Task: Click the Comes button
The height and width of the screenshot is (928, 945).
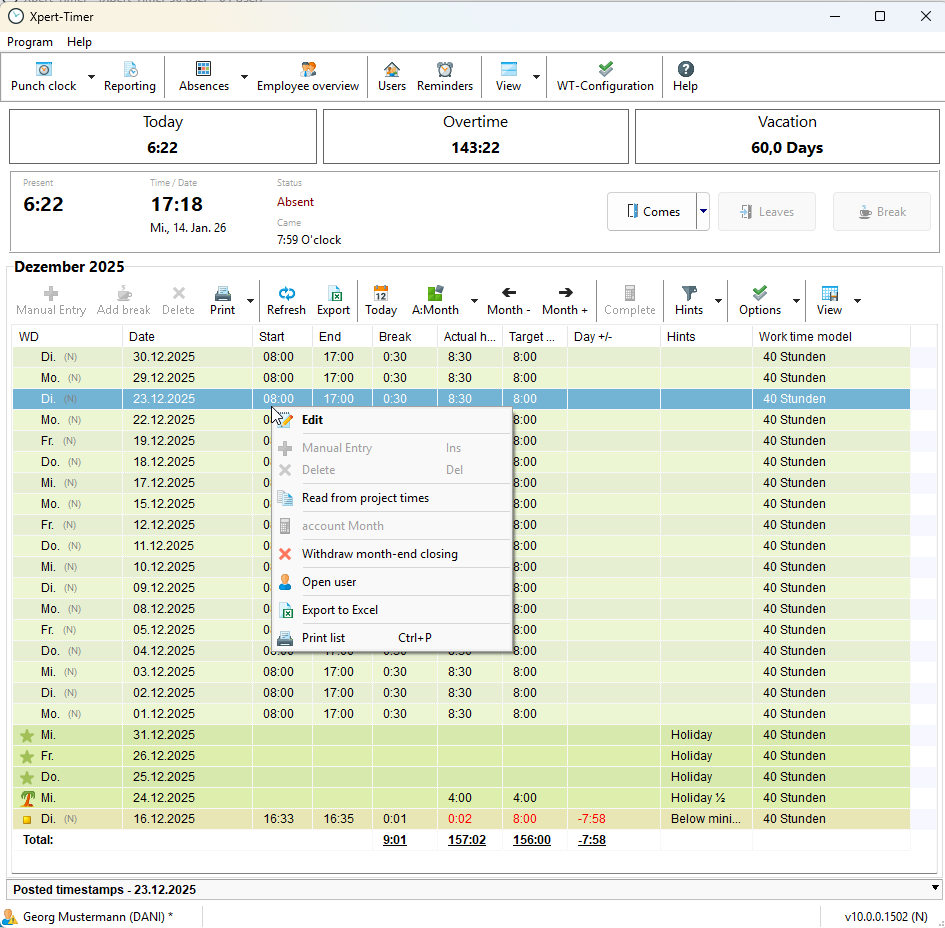Action: pyautogui.click(x=653, y=212)
